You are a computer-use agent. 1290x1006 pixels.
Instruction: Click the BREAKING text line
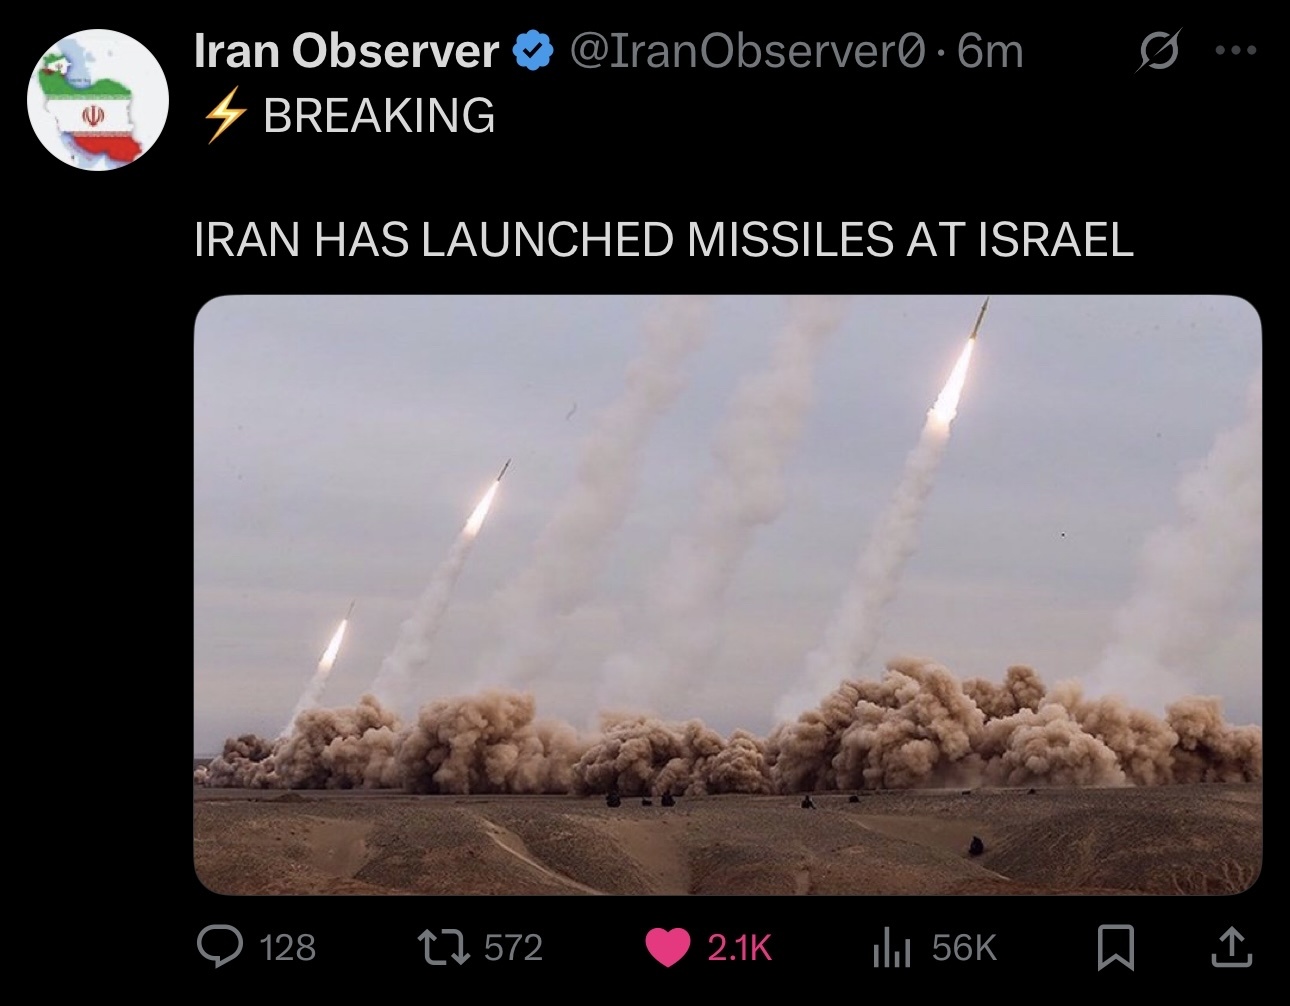tap(379, 116)
